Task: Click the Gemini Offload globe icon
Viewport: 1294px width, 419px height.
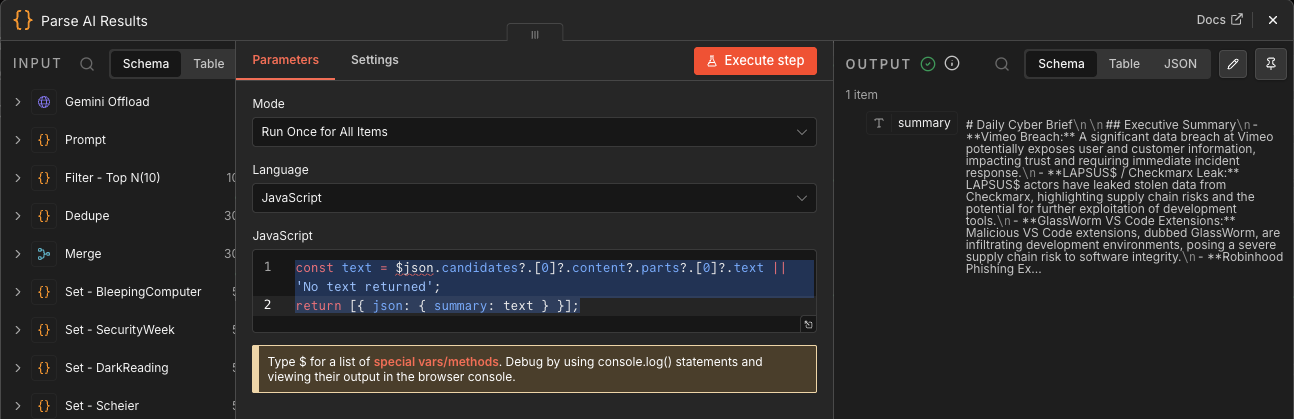Action: (43, 102)
